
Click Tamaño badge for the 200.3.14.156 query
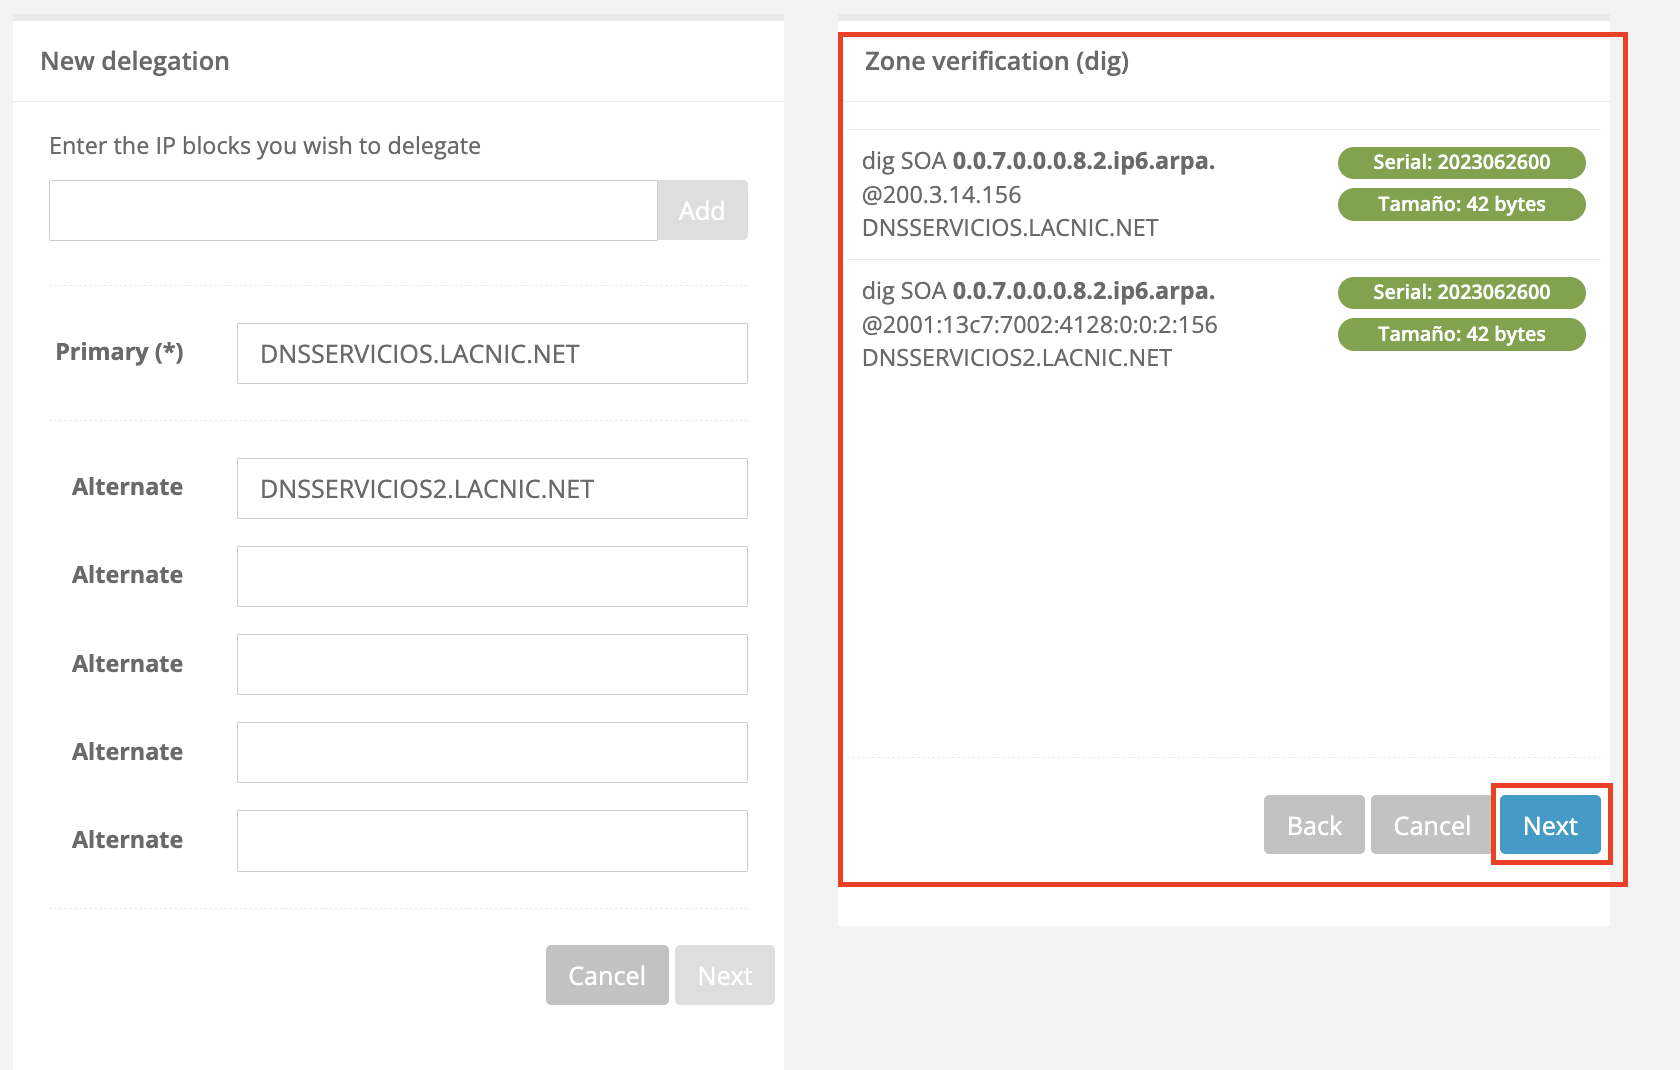[x=1461, y=204]
